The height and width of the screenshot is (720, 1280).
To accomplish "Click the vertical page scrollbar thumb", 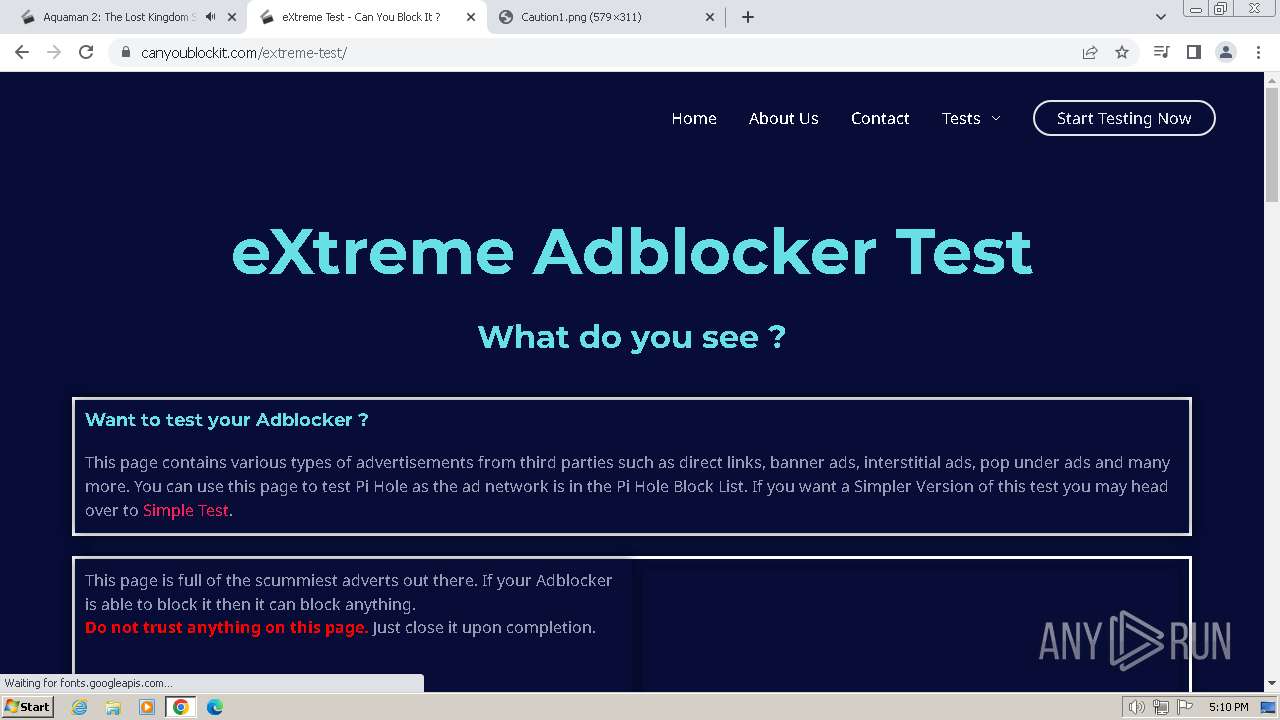I will (x=1272, y=145).
